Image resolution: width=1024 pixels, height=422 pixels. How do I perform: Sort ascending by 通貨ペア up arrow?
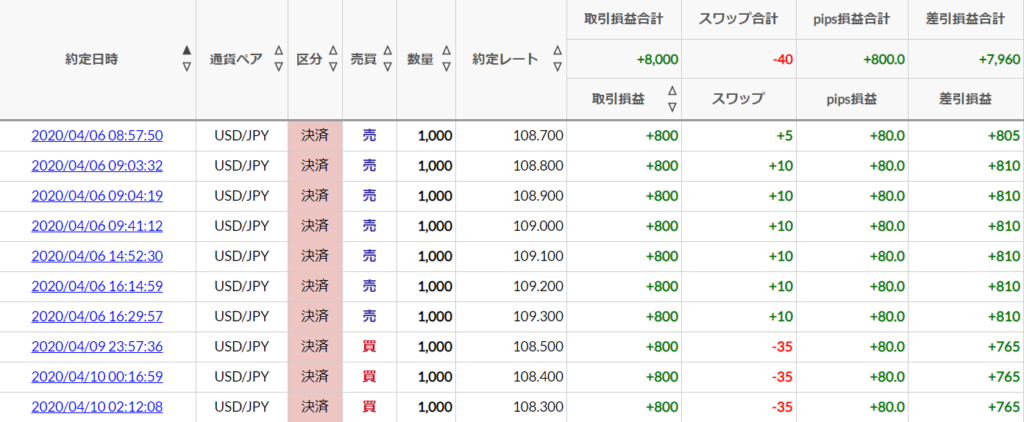279,50
